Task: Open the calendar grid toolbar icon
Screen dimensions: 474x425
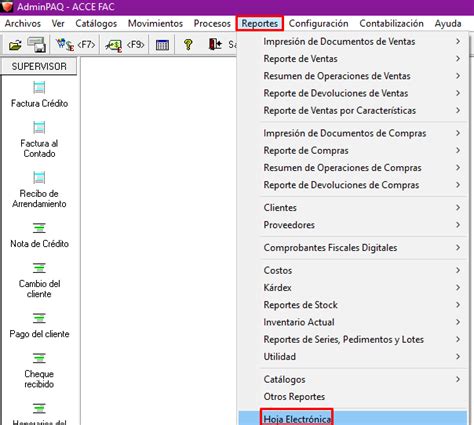Action: [162, 45]
